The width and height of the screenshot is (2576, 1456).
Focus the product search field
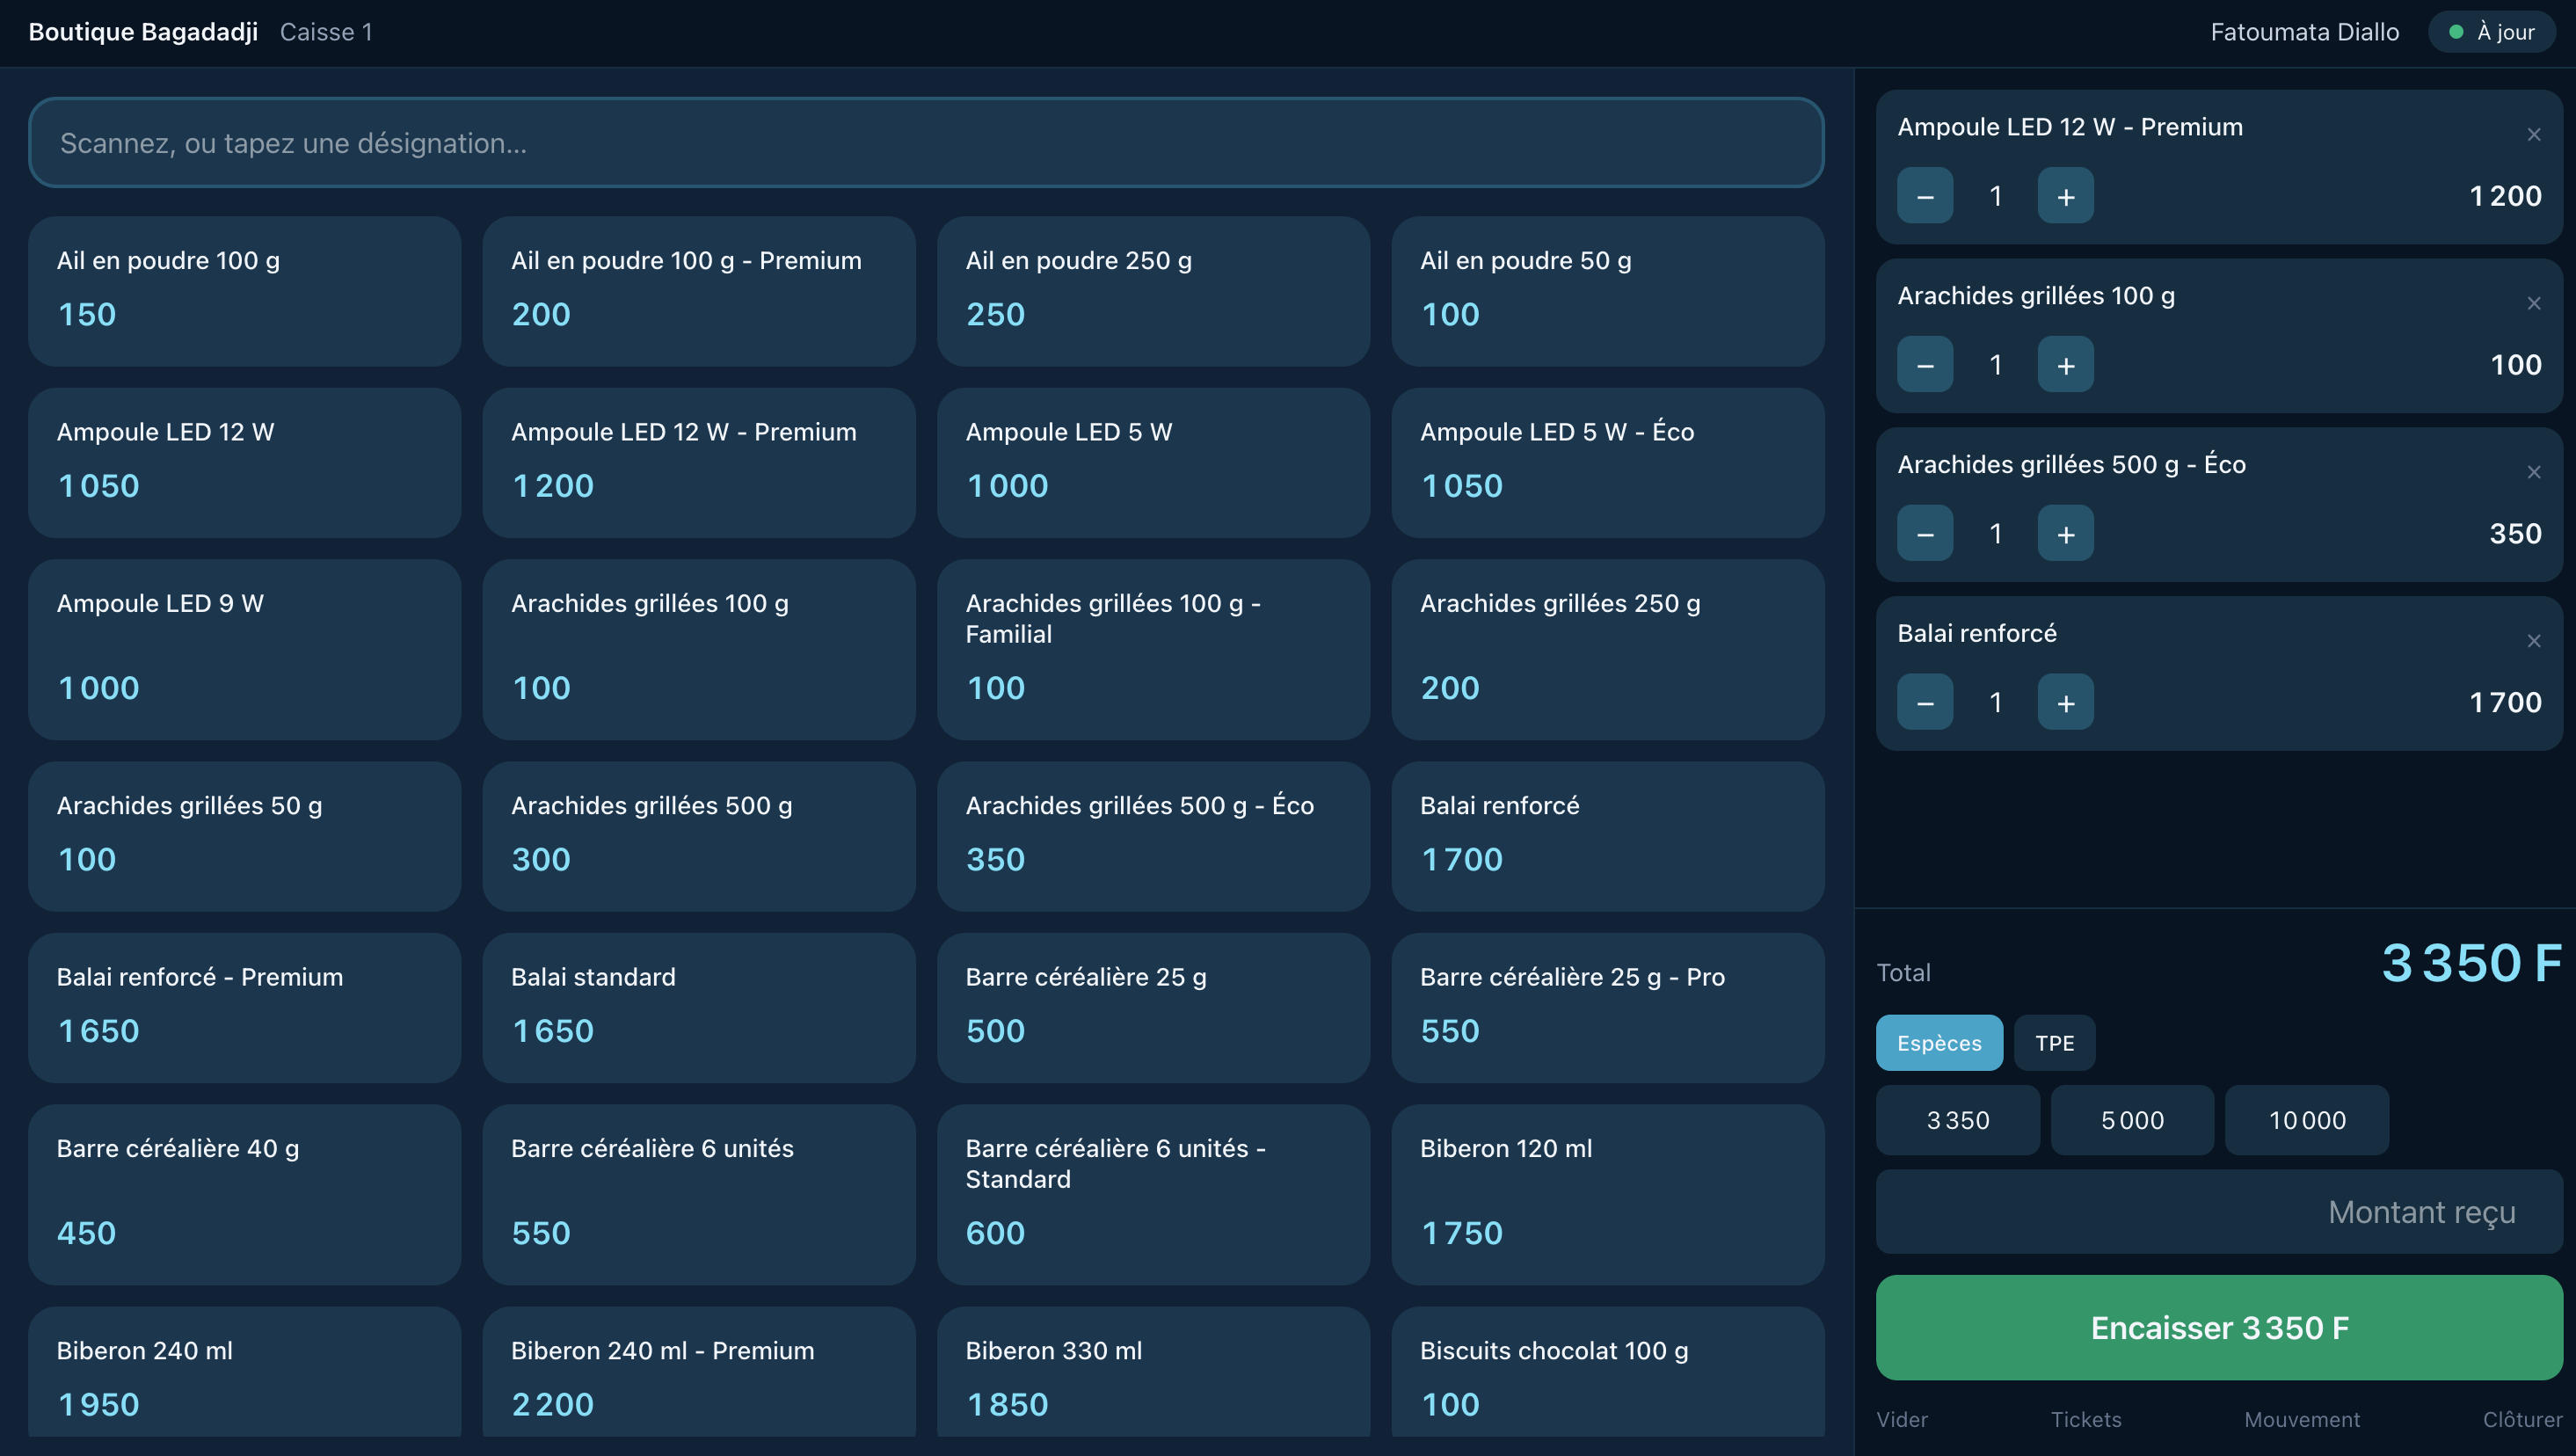(x=926, y=143)
